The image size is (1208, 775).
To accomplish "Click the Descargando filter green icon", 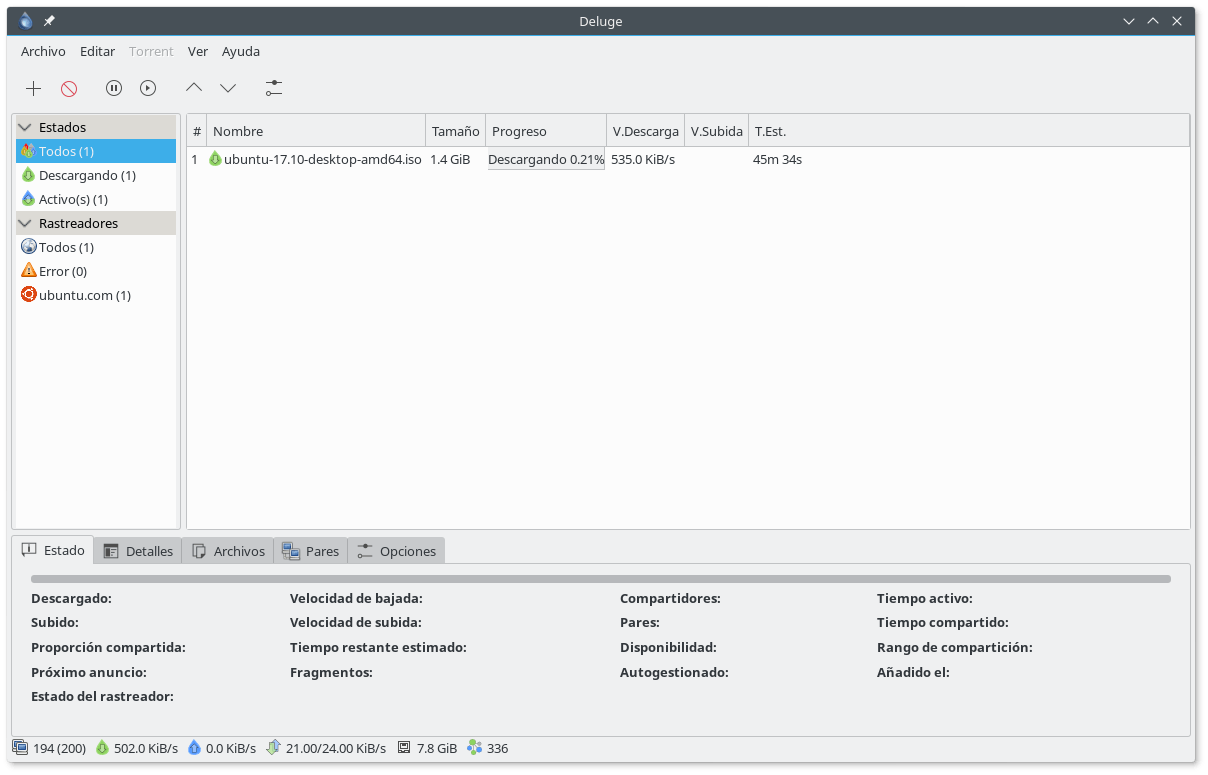I will tap(28, 174).
